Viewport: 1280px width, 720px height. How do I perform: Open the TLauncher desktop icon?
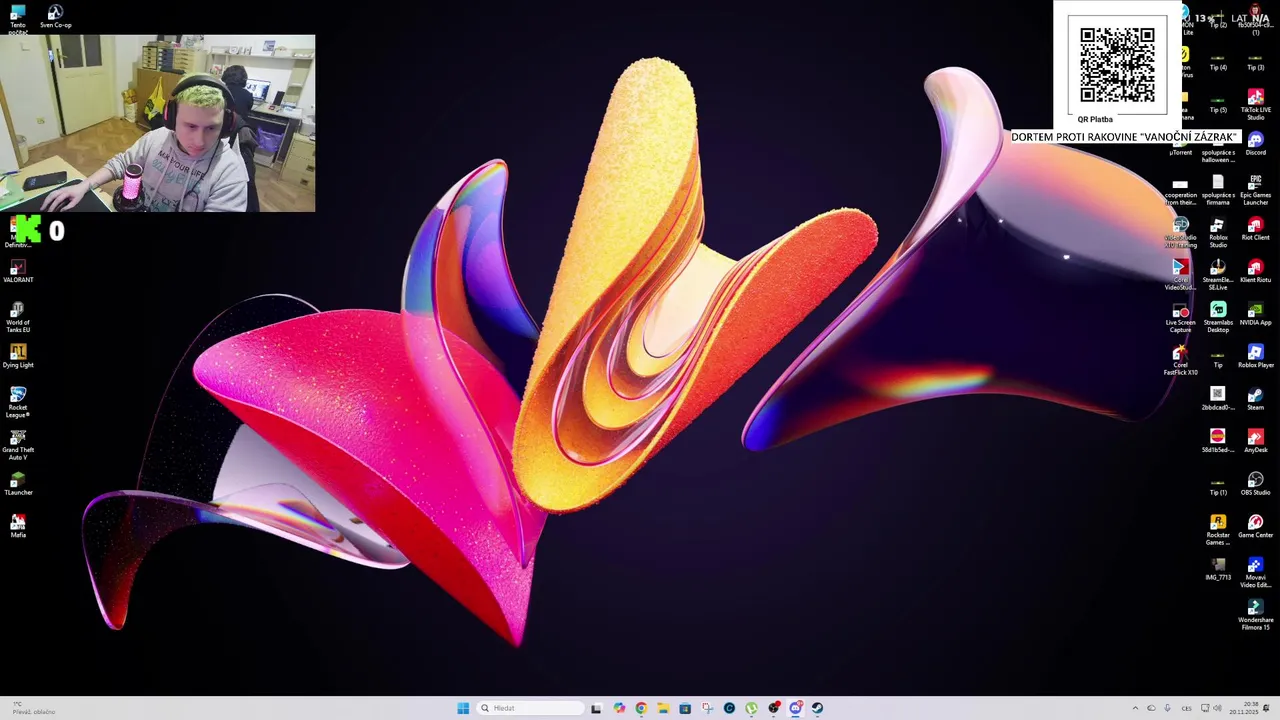18,484
